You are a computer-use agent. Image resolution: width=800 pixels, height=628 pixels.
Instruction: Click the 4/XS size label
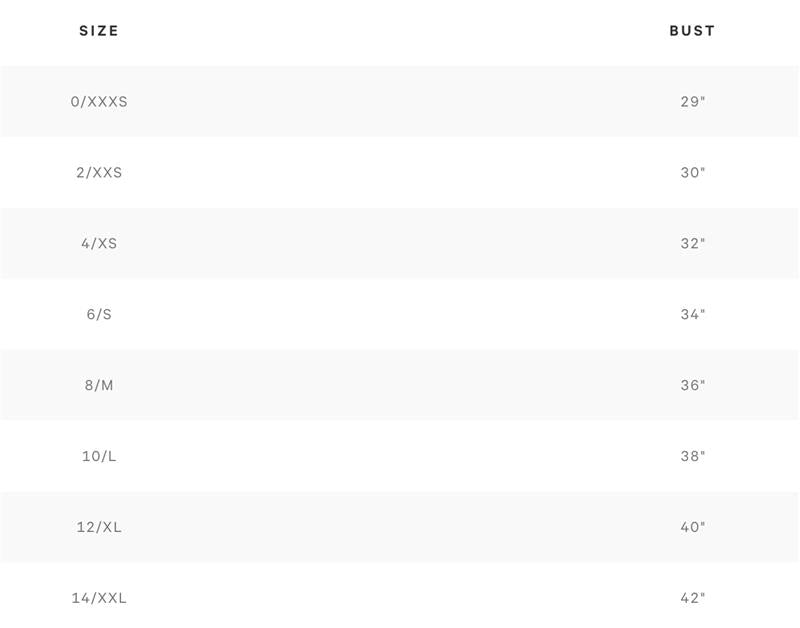coord(99,244)
